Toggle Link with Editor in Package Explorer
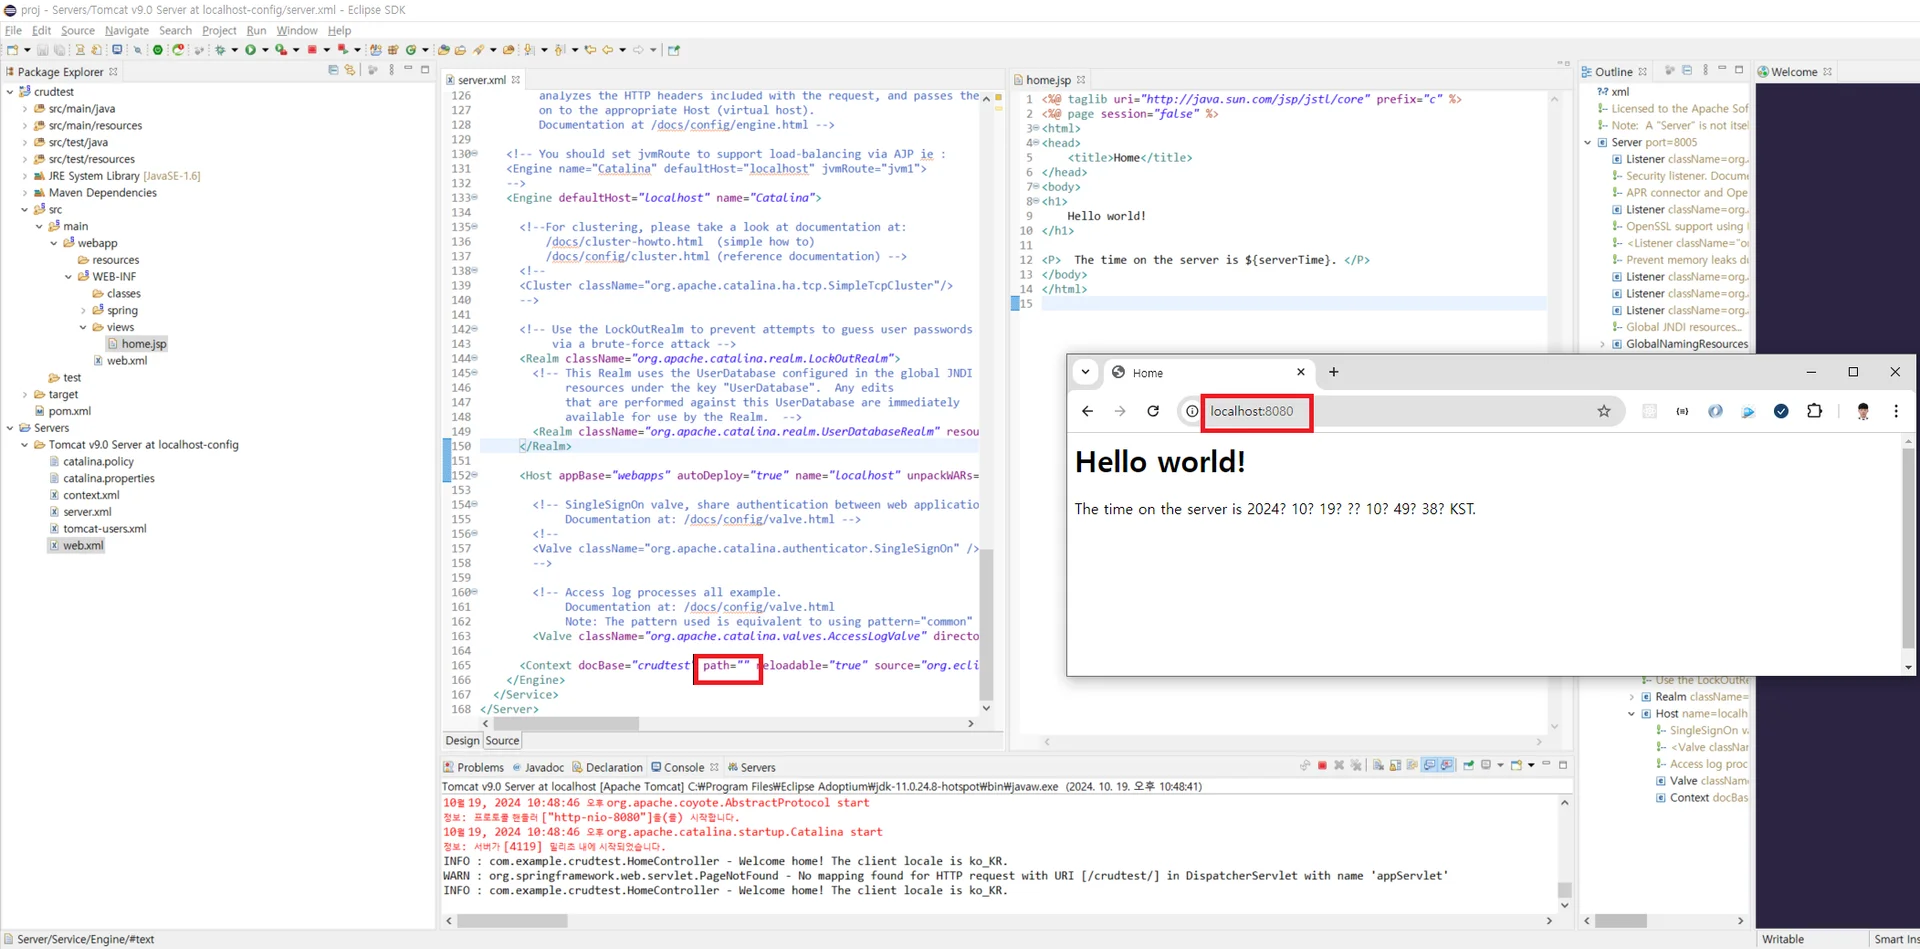The height and width of the screenshot is (949, 1920). 349,70
